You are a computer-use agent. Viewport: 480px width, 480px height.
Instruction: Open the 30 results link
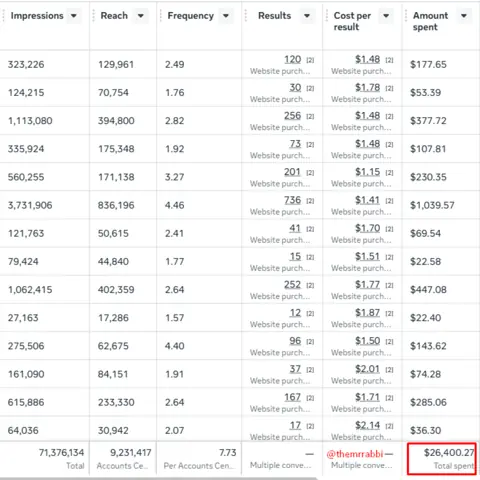(x=295, y=88)
